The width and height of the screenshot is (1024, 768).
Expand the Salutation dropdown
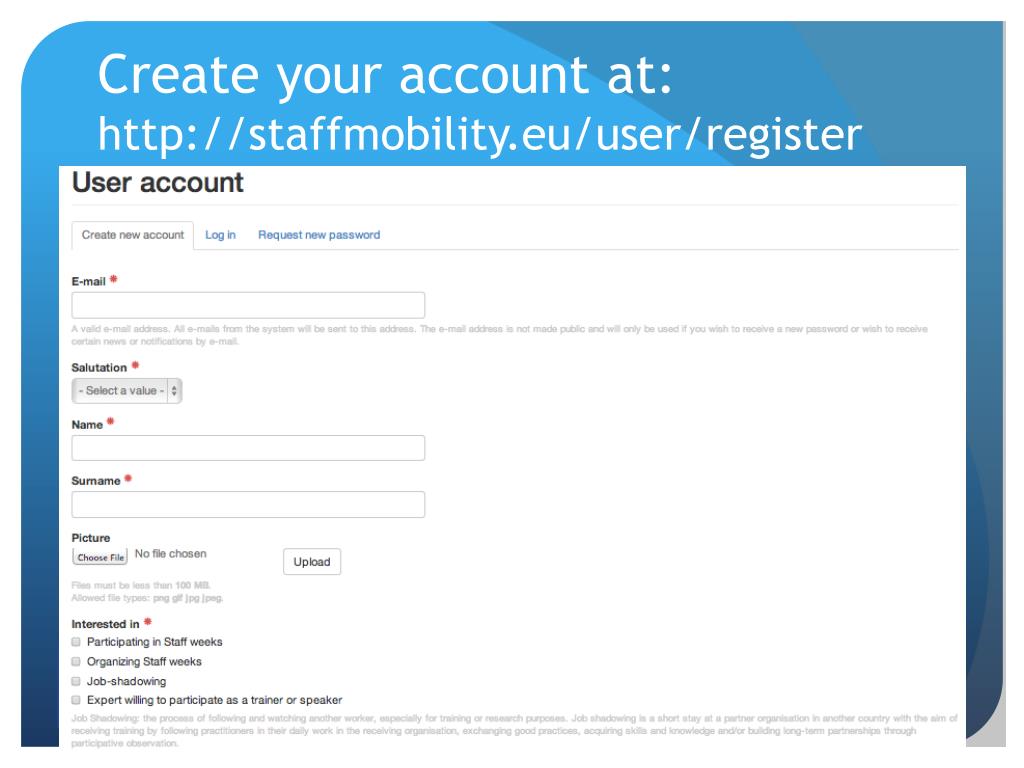coord(126,391)
